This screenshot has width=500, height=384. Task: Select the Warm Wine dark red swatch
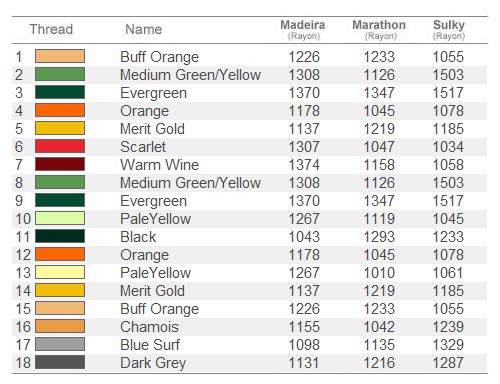click(x=60, y=164)
